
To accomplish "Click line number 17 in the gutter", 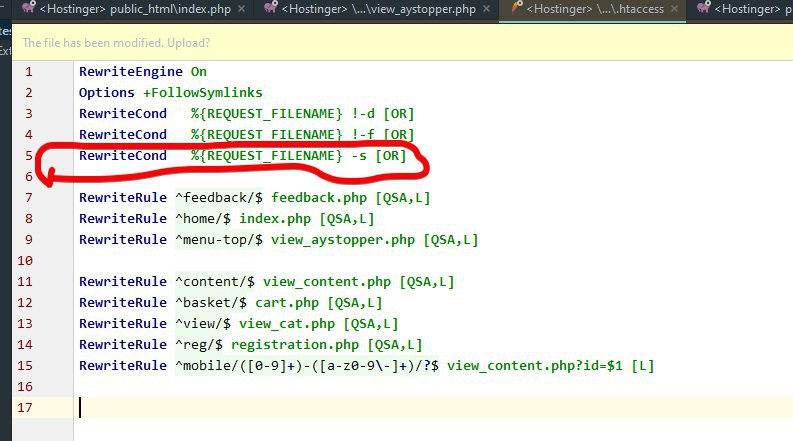I will (x=25, y=408).
